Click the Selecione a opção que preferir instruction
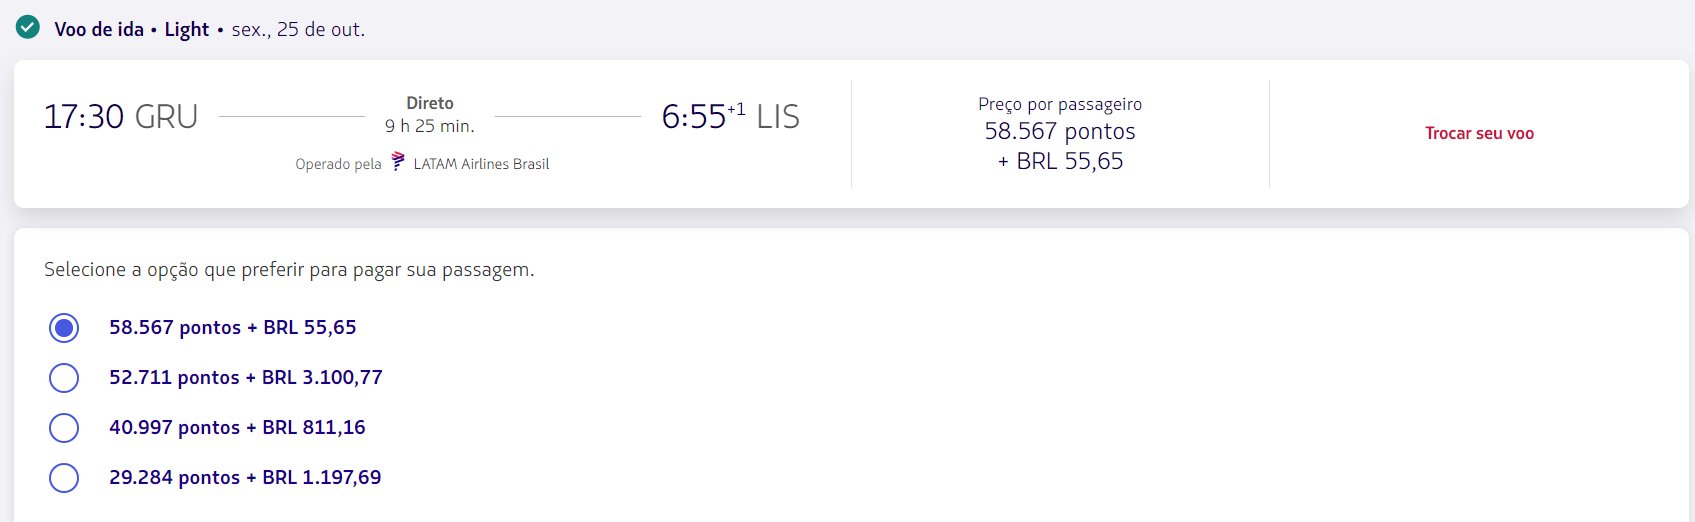1695x522 pixels. tap(289, 270)
